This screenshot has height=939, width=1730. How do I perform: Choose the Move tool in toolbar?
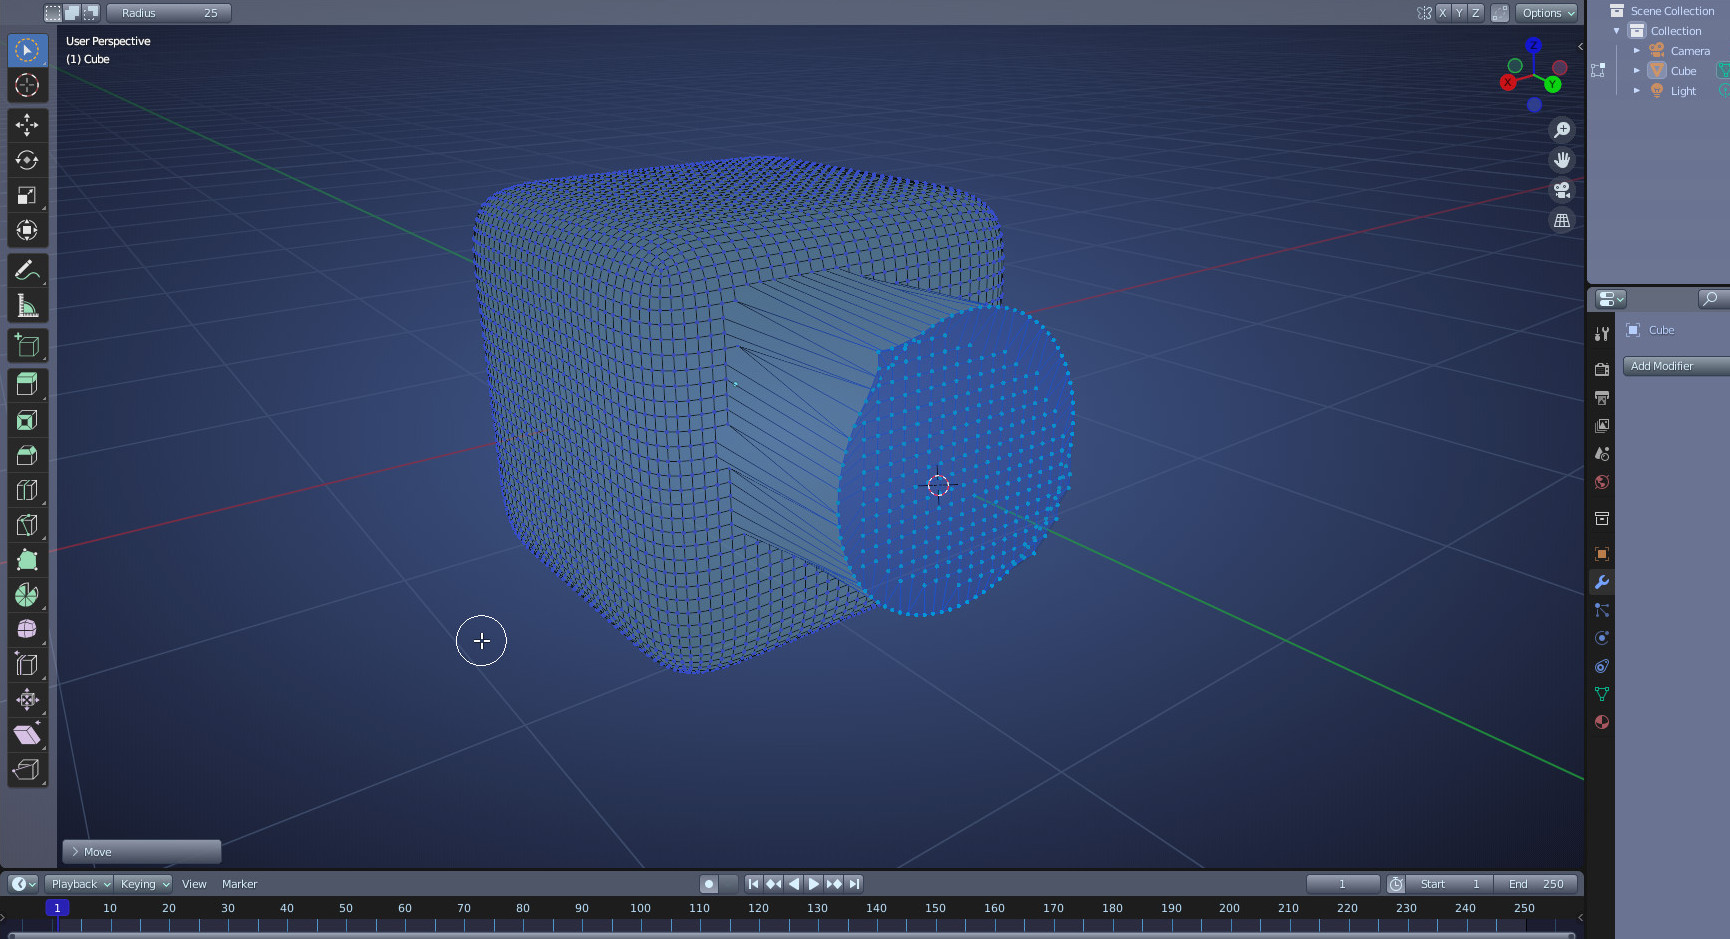[x=27, y=125]
